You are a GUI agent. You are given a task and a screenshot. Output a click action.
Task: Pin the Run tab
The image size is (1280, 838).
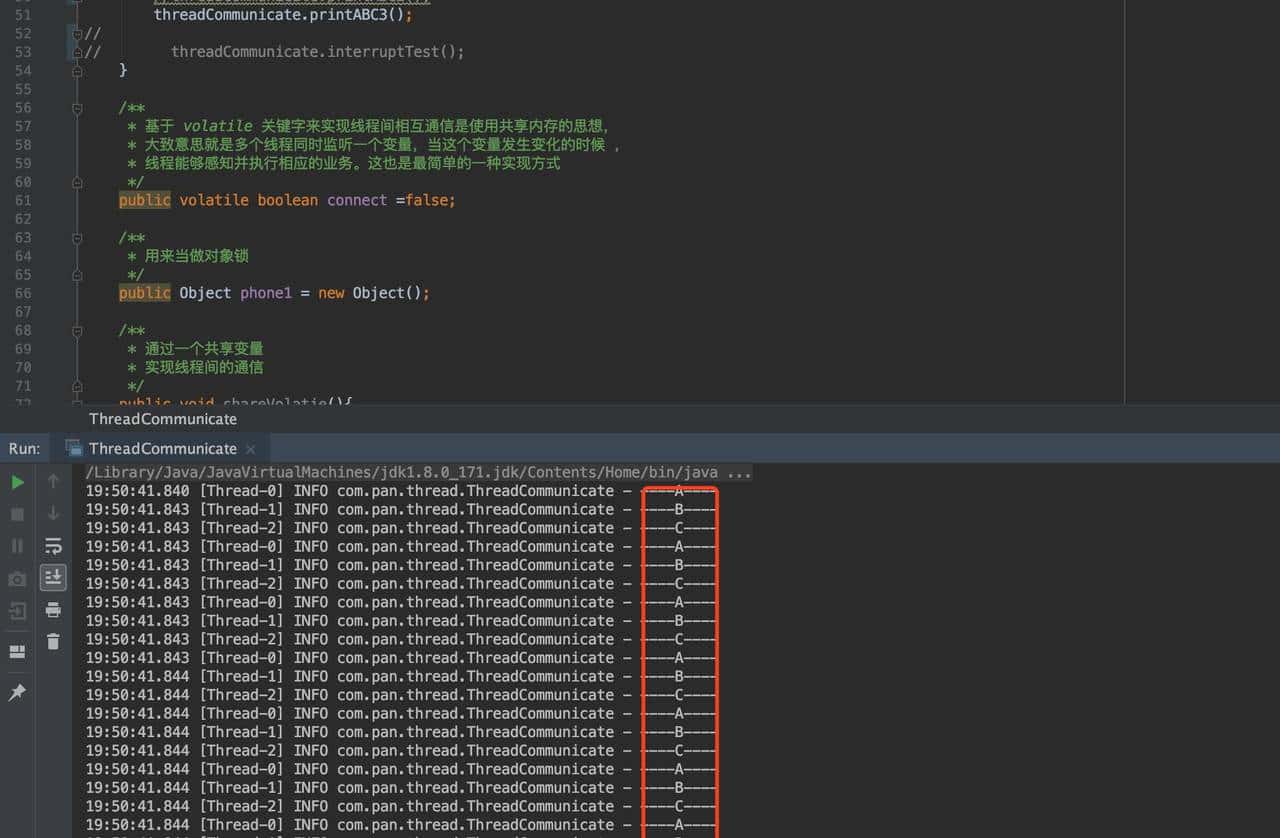pos(17,692)
